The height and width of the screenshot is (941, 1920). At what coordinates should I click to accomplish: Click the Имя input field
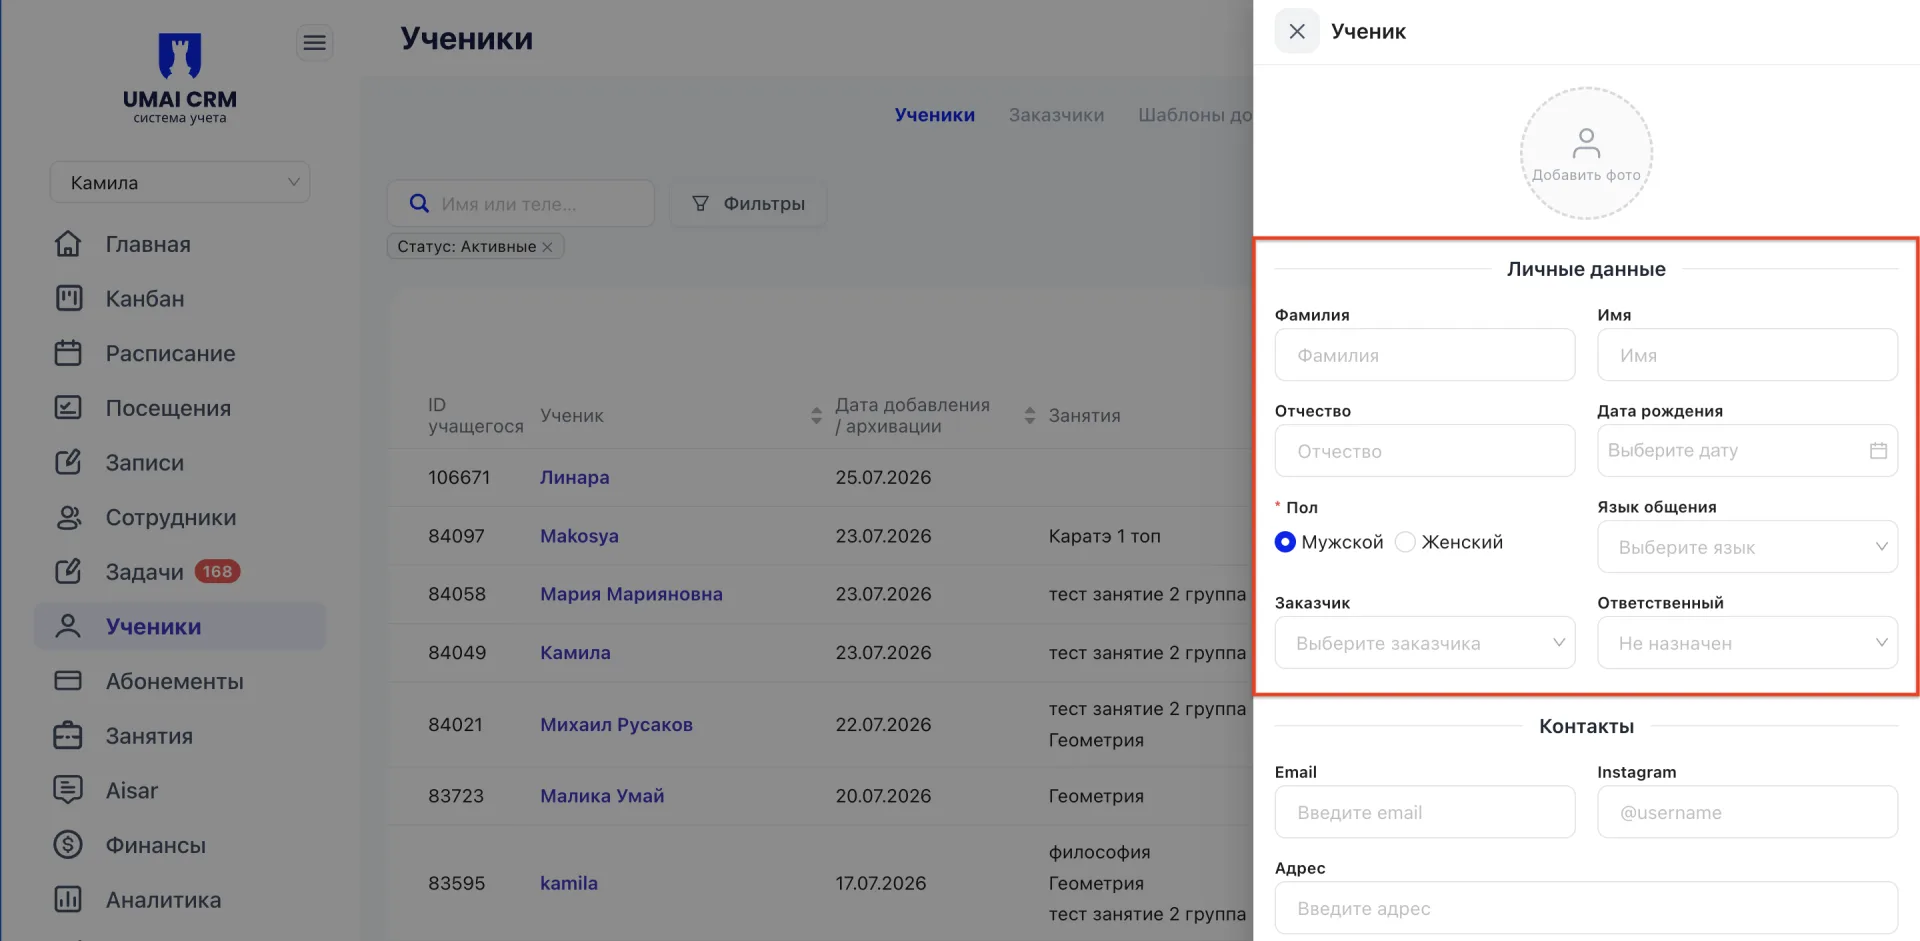point(1747,355)
